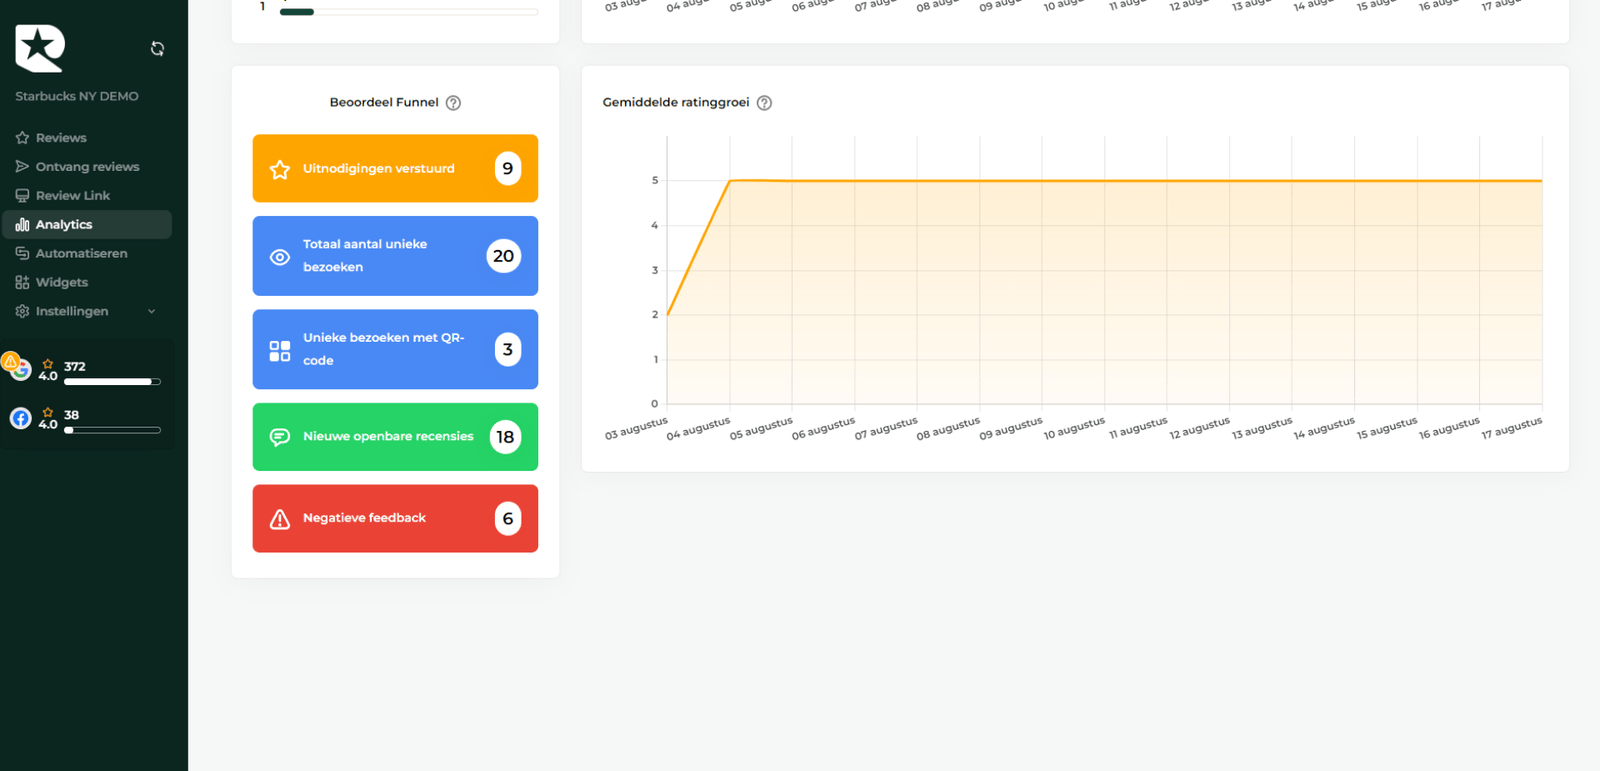Click the Instellingen gear icon
The width and height of the screenshot is (1600, 771).
(22, 312)
